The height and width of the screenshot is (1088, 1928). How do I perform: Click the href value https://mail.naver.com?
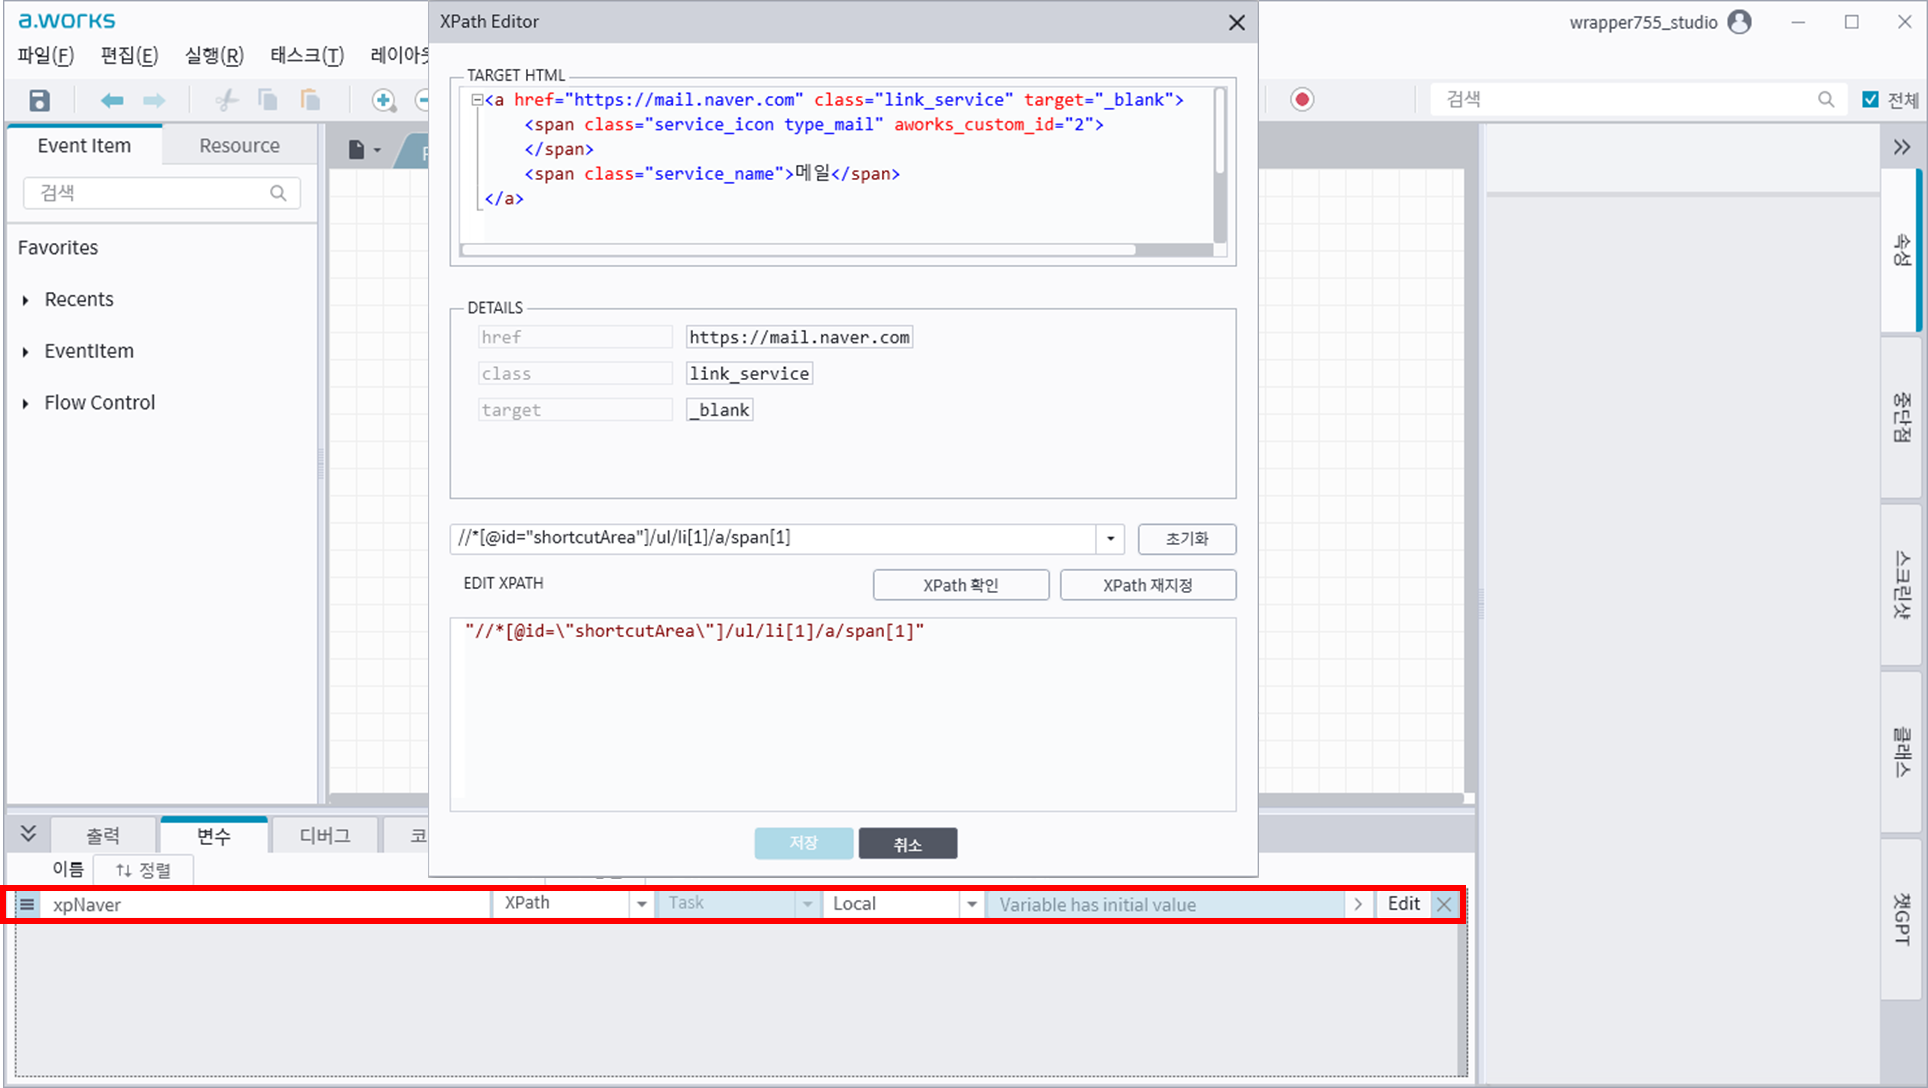pos(799,338)
